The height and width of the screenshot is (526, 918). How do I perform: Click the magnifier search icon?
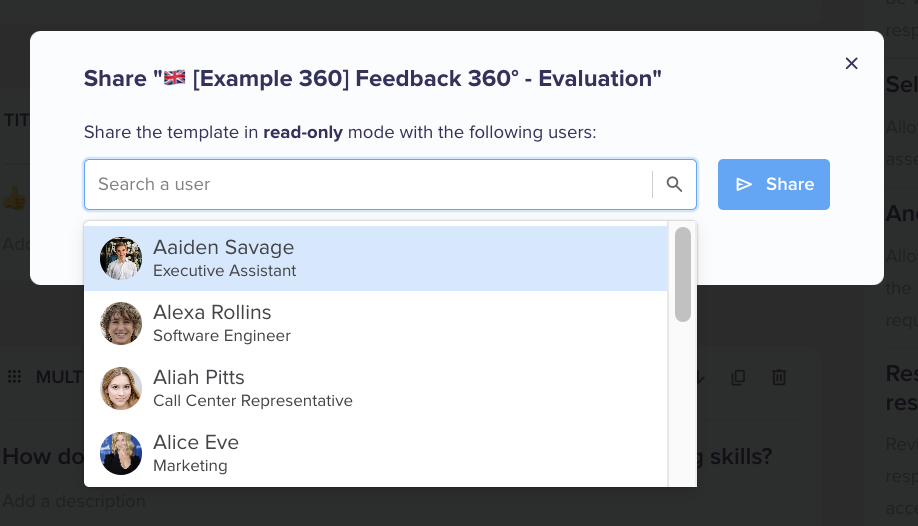pyautogui.click(x=674, y=185)
